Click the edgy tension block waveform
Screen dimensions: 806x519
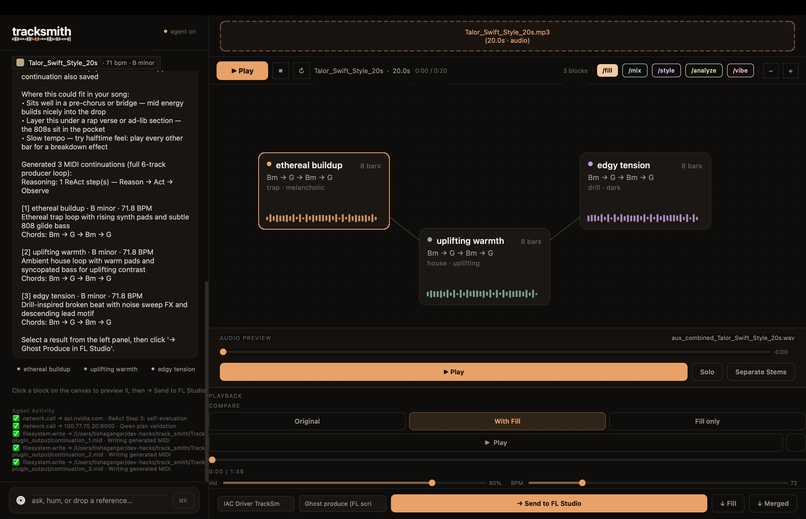(x=643, y=218)
